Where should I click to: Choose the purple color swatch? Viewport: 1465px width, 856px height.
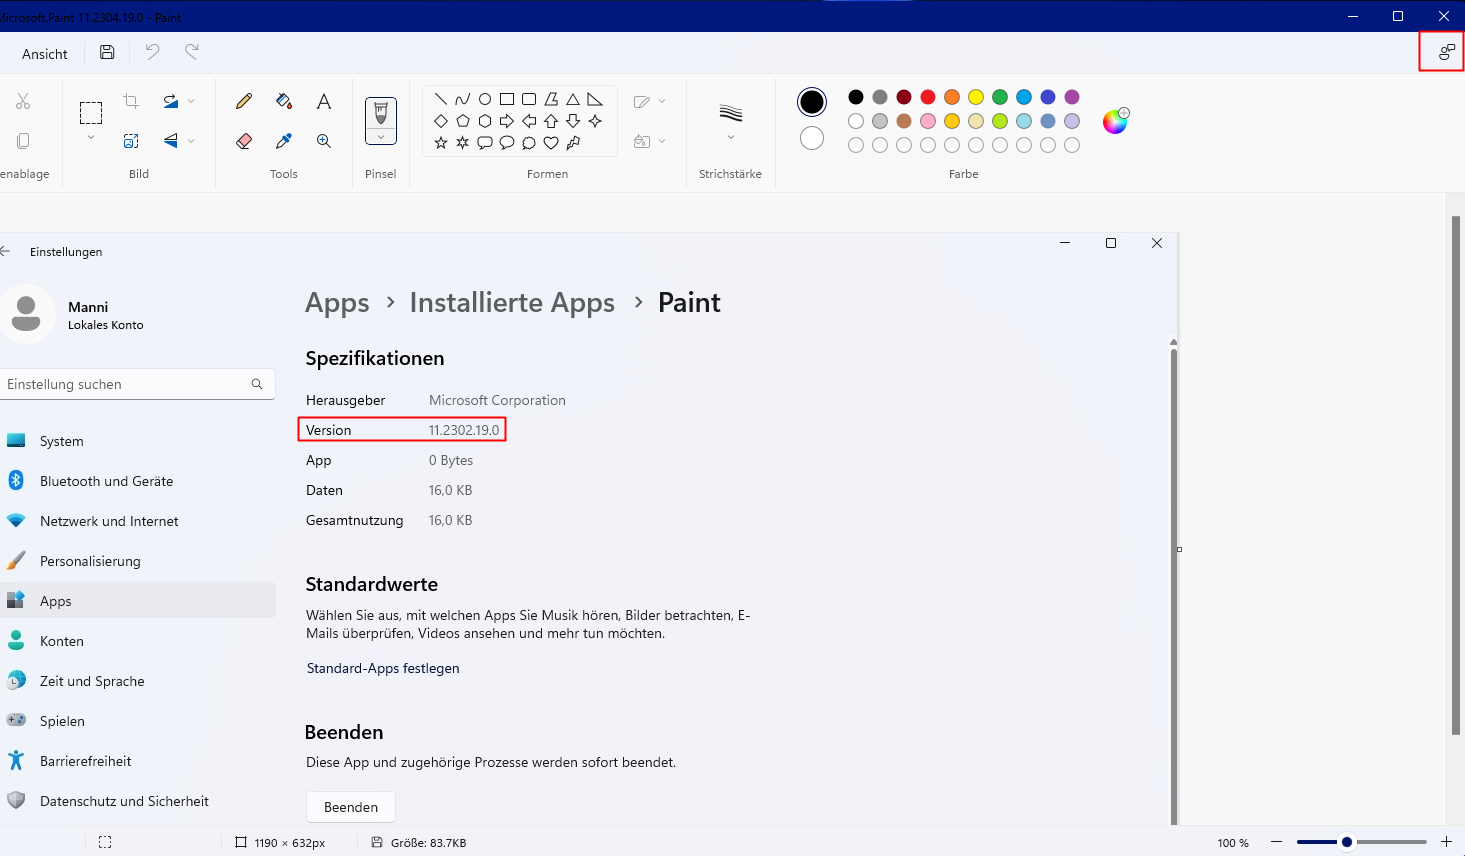[x=1072, y=97]
